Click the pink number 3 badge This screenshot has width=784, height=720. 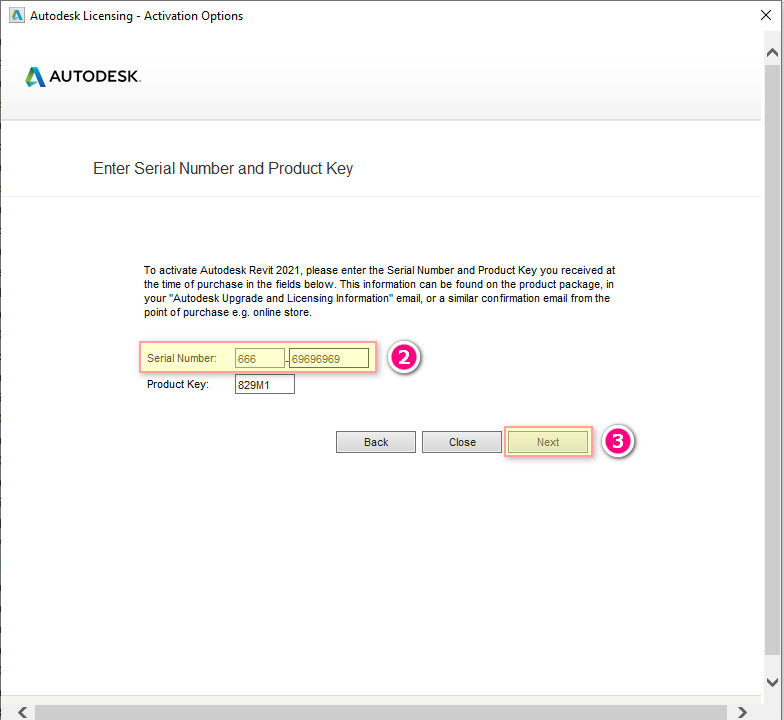[618, 441]
